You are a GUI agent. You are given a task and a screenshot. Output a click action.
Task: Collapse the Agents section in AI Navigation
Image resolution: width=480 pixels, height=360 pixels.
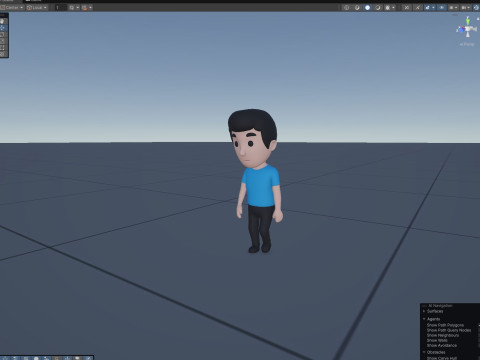[424, 319]
